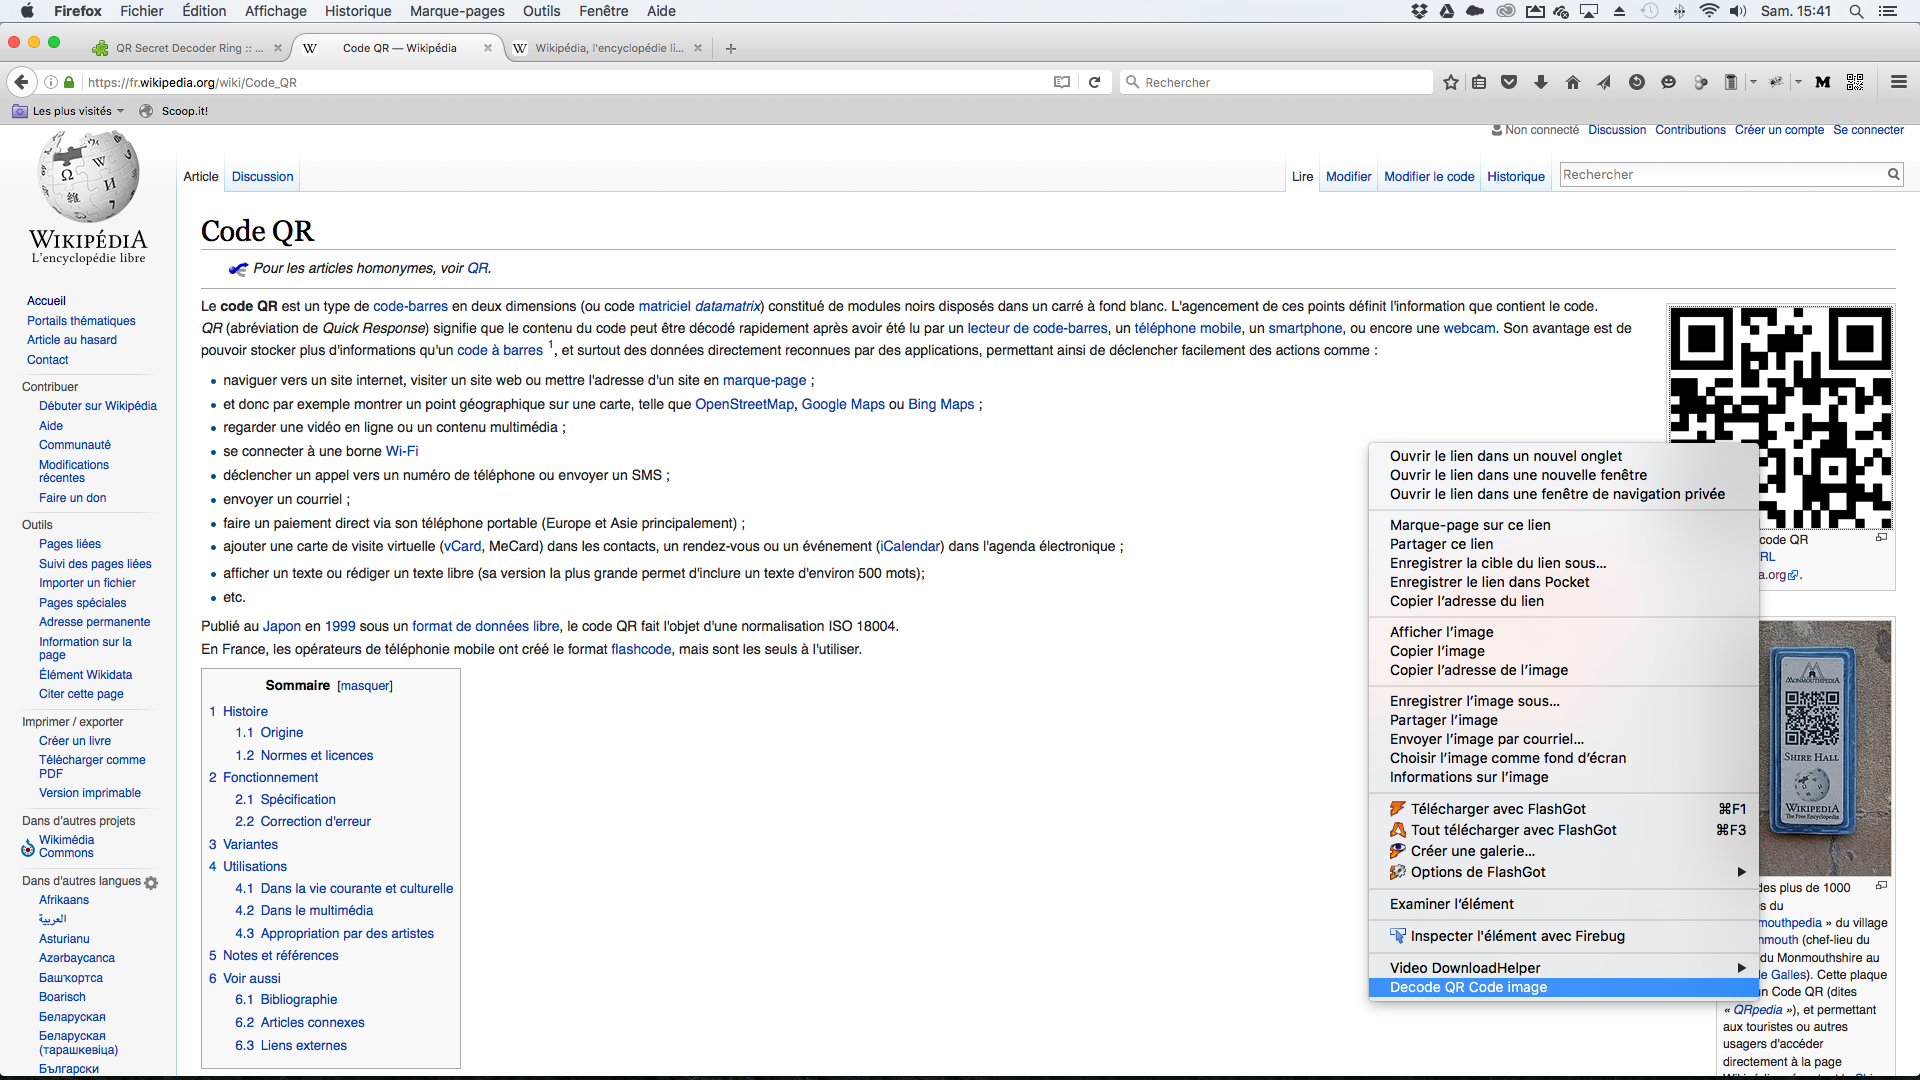
Task: Go to home page icon
Action: pos(1573,82)
